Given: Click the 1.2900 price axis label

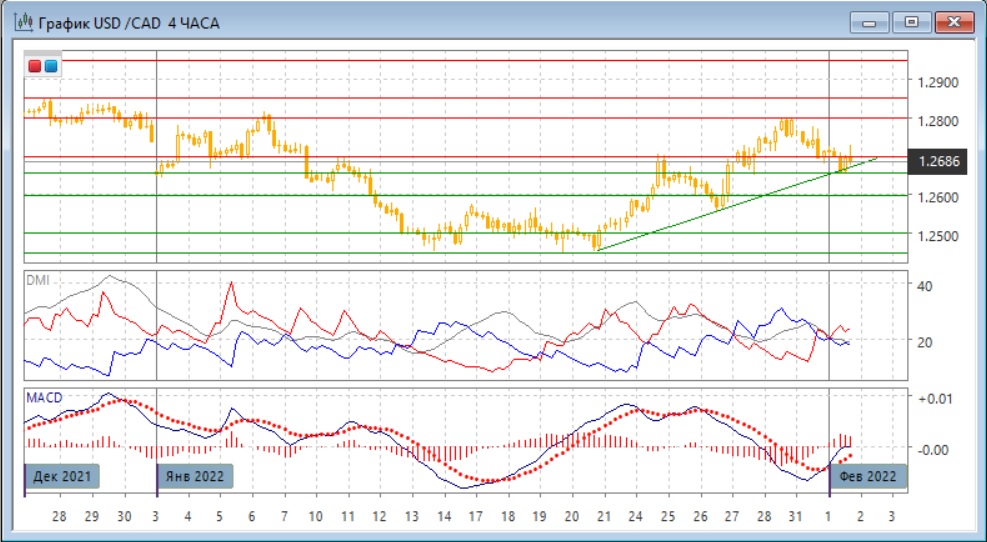Looking at the screenshot, I should click(937, 82).
